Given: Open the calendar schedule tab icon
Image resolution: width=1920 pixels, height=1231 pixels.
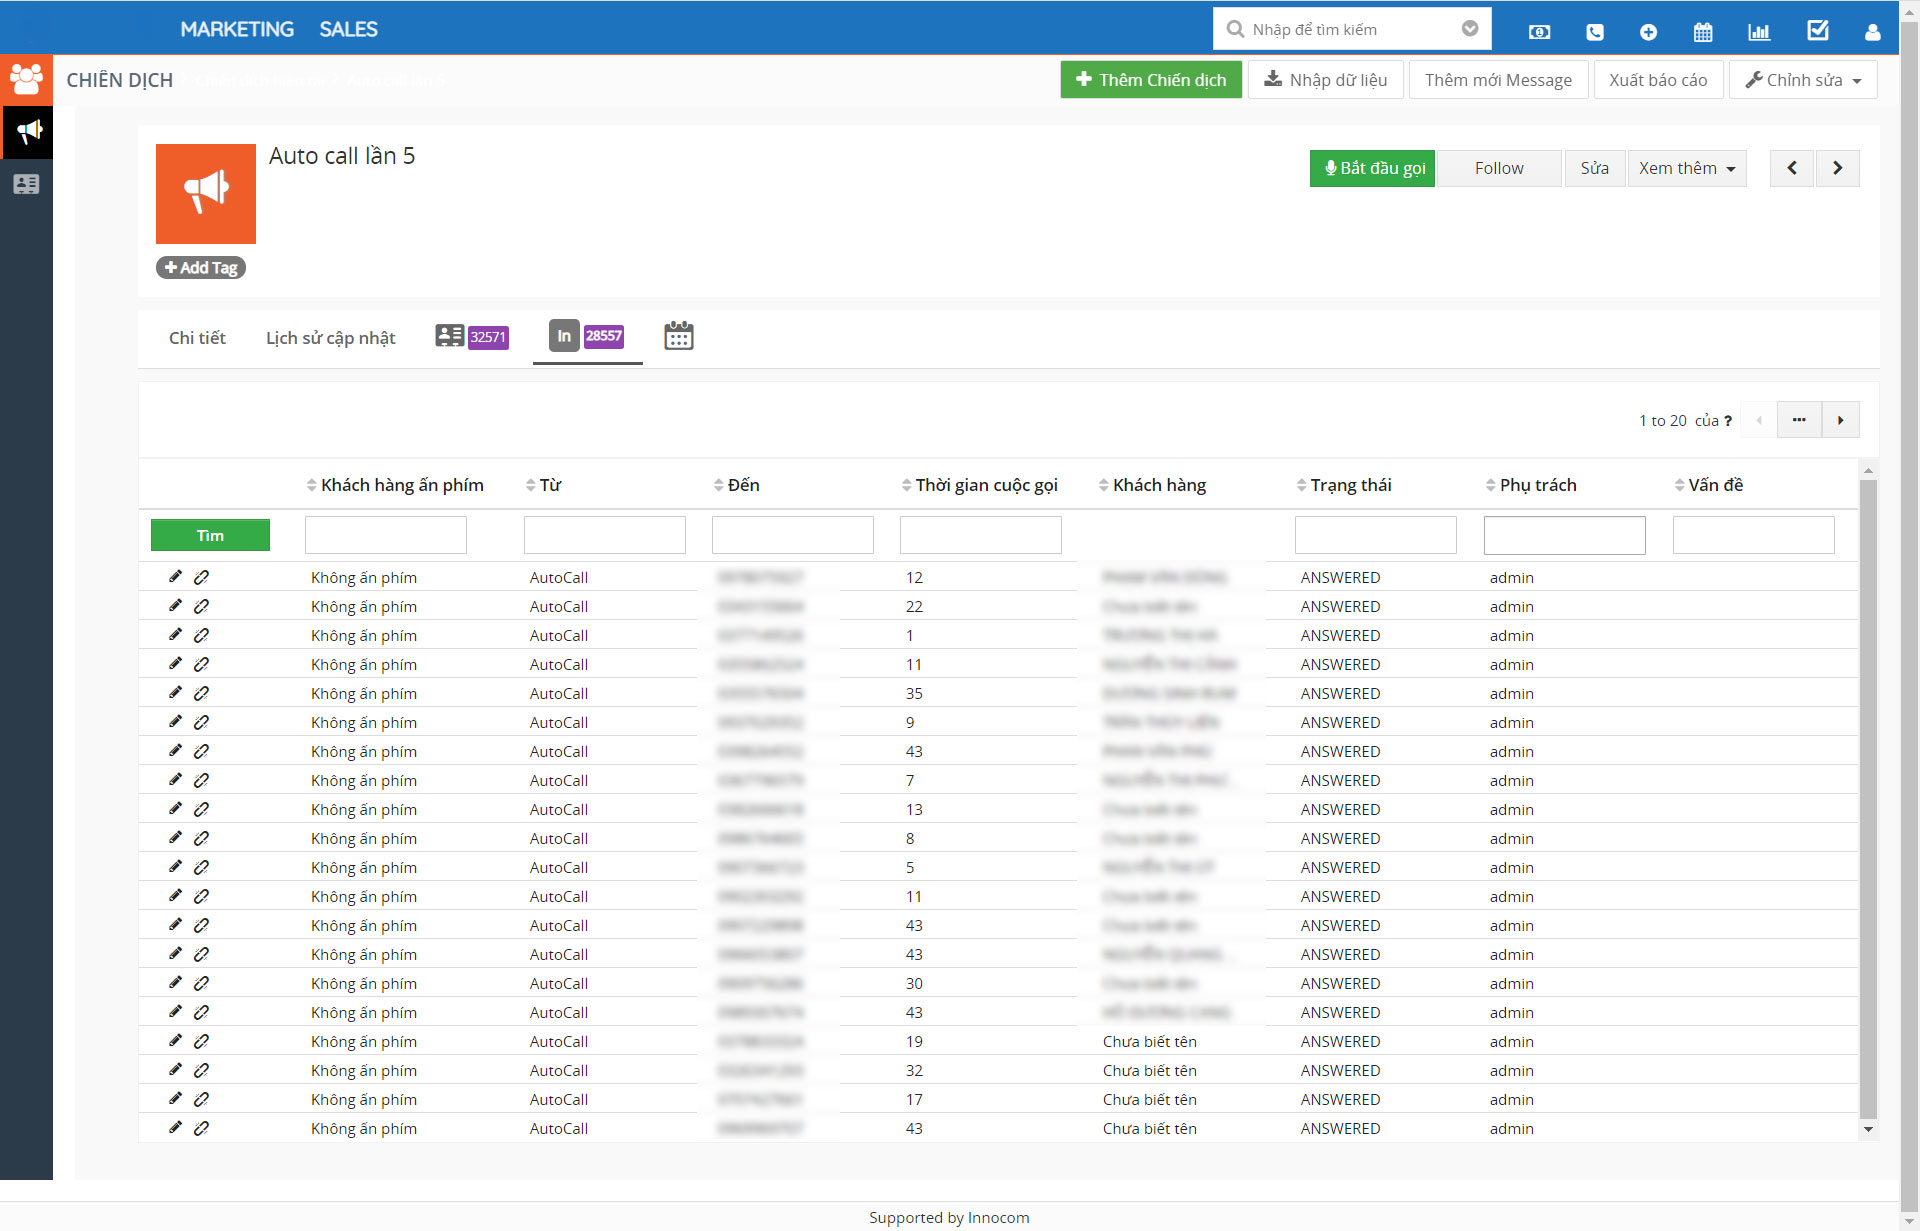Looking at the screenshot, I should pos(679,336).
